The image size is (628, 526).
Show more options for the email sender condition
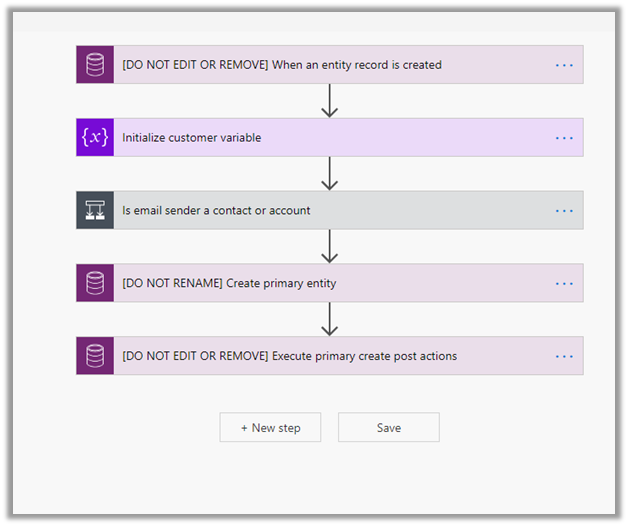click(x=564, y=211)
